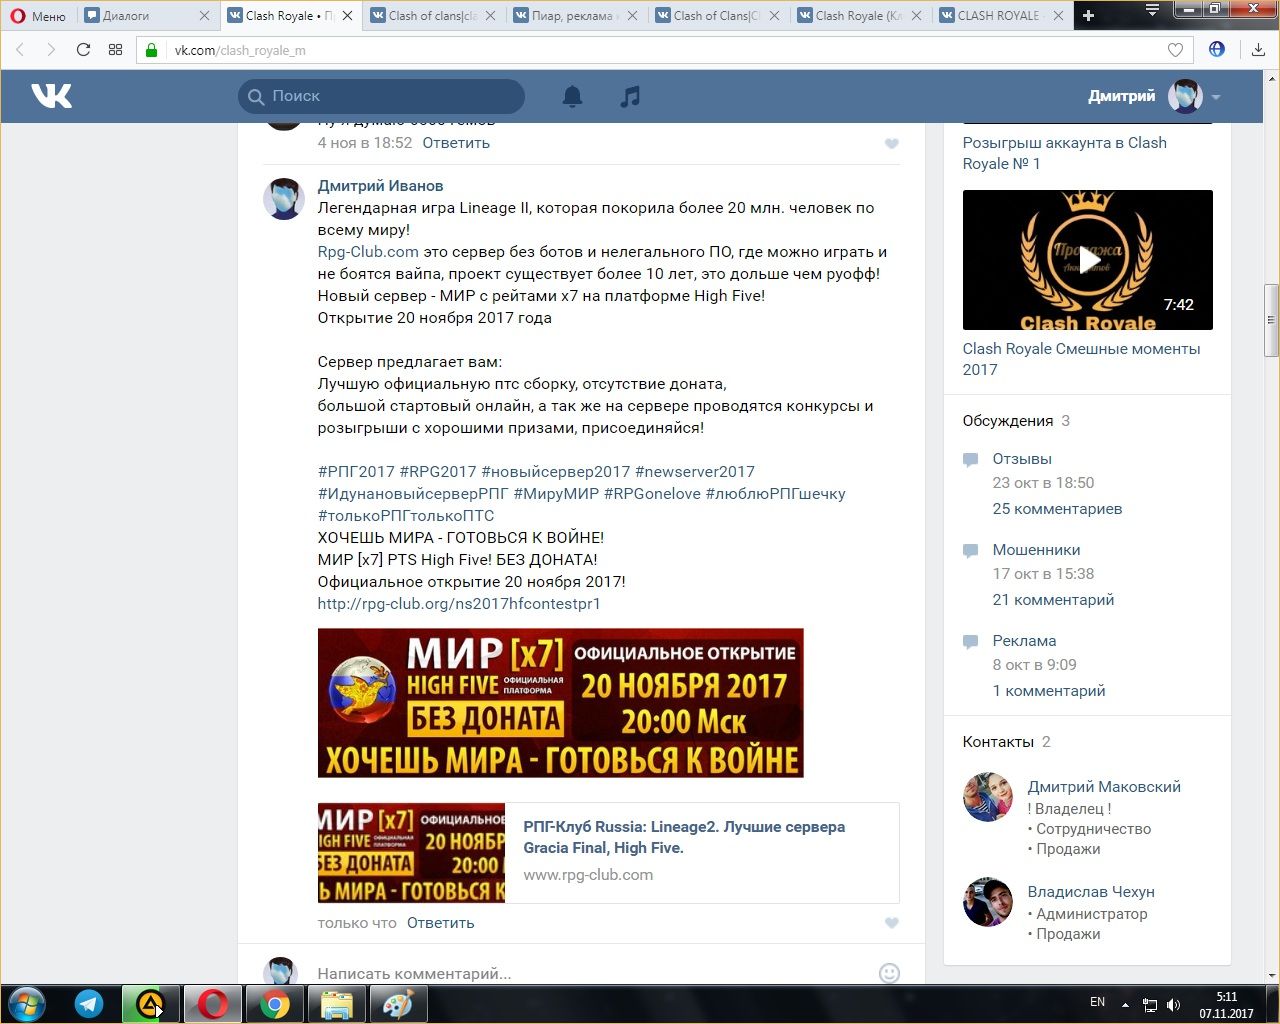Open the Контакты section header
The width and height of the screenshot is (1280, 1024).
pos(1006,742)
